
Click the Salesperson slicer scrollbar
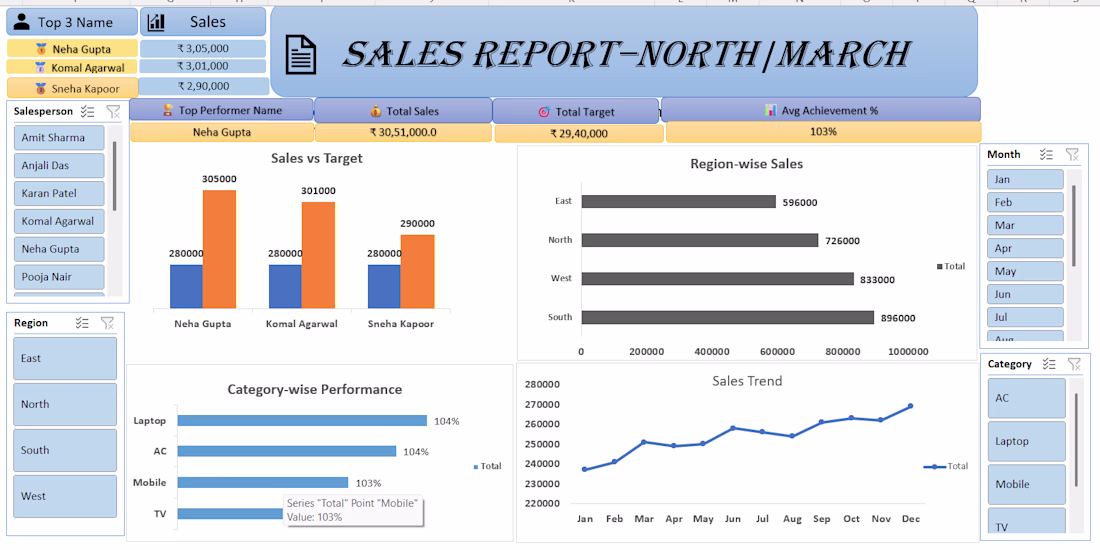[114, 175]
